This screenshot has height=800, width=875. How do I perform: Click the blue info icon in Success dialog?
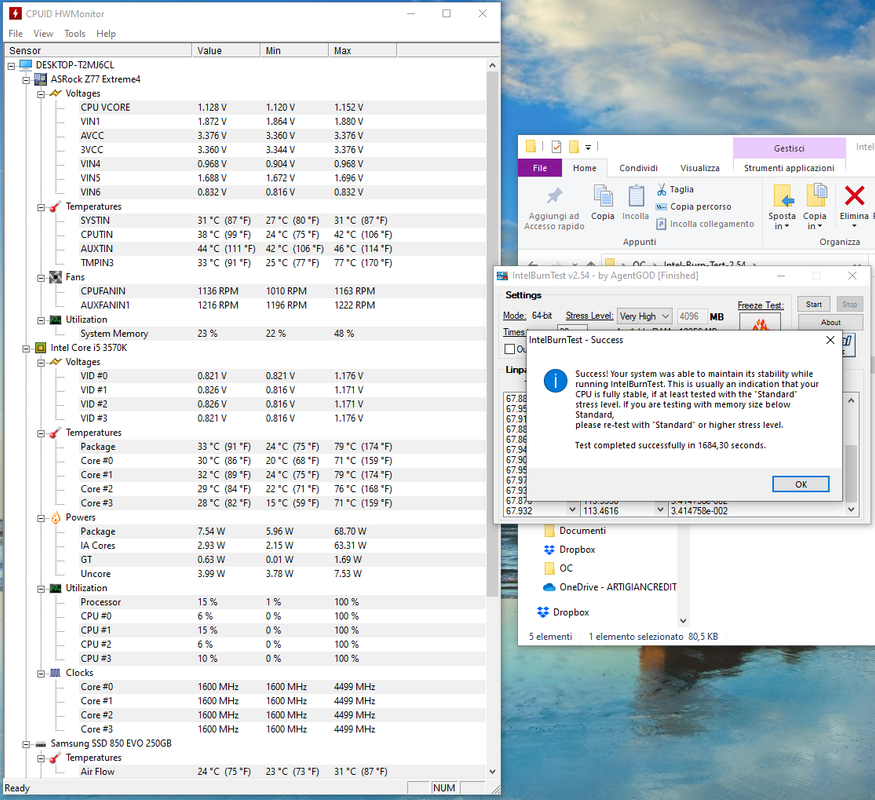pyautogui.click(x=555, y=381)
